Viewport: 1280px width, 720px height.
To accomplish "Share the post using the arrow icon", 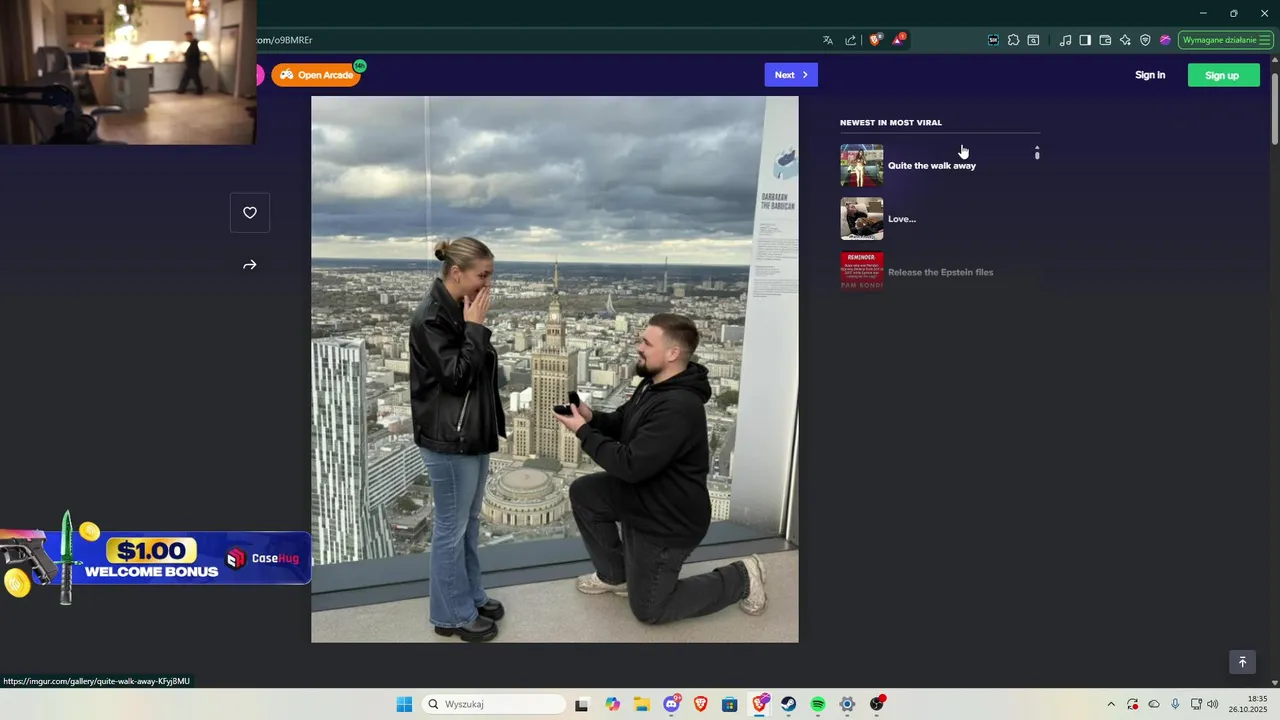I will pyautogui.click(x=250, y=265).
